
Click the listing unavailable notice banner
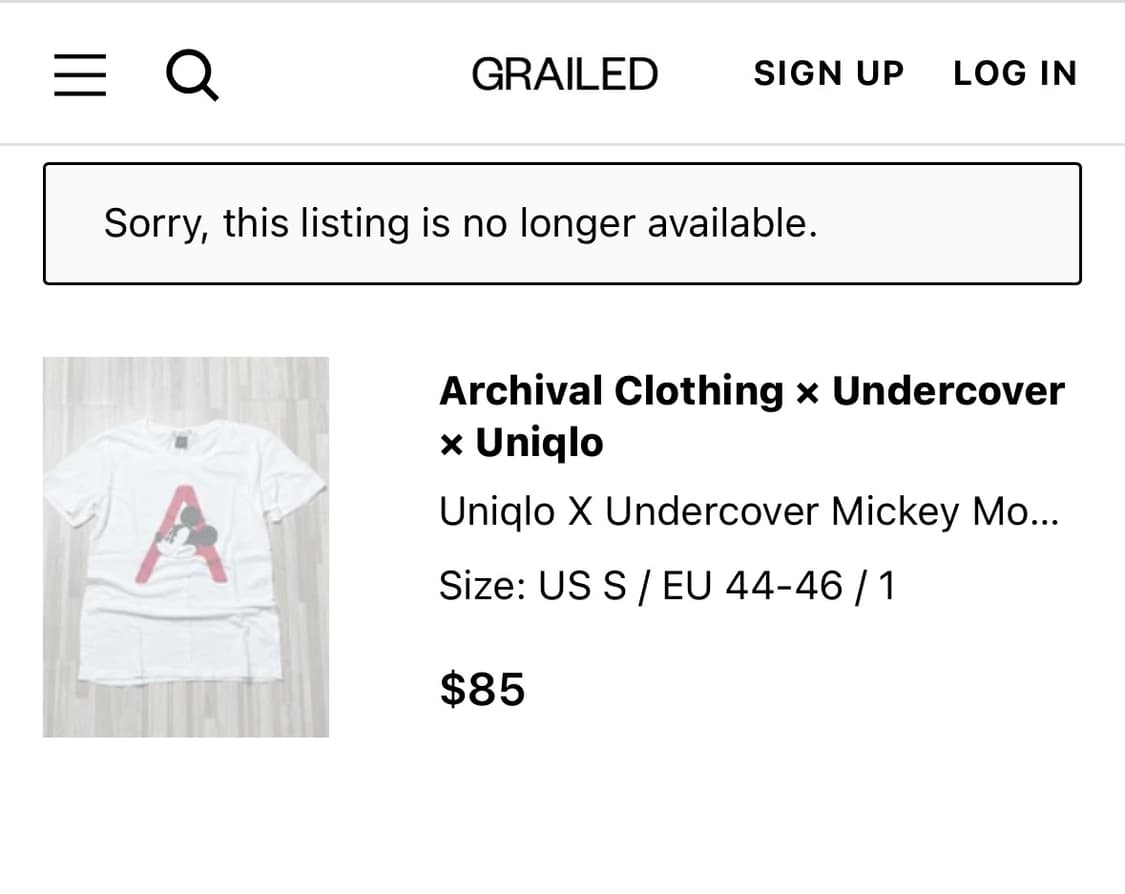pos(562,224)
